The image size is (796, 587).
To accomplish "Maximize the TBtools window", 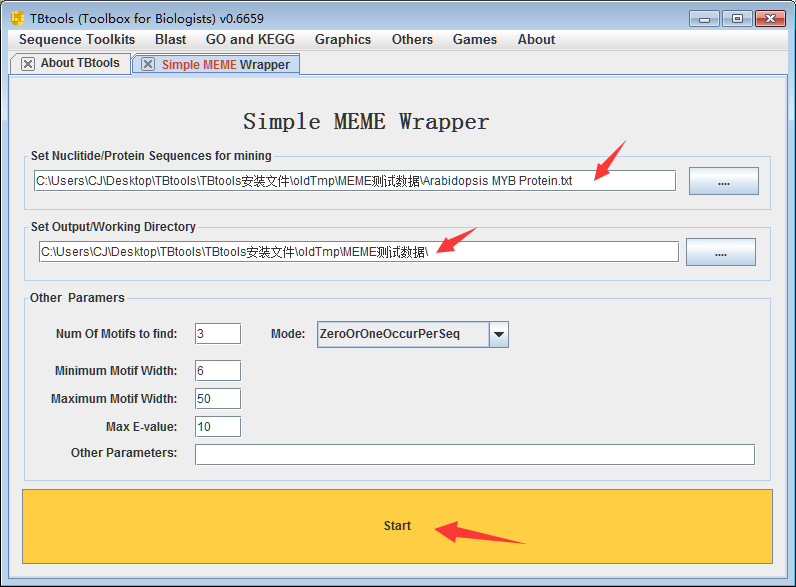I will tap(737, 19).
